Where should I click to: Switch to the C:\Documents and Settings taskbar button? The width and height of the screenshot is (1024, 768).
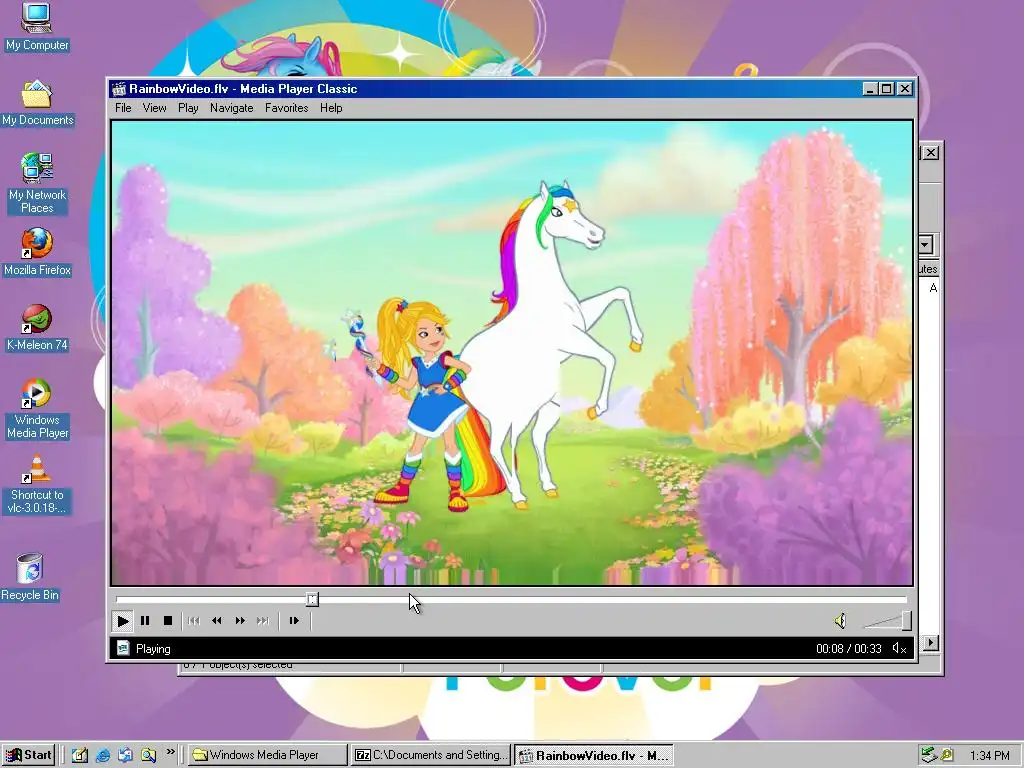431,755
